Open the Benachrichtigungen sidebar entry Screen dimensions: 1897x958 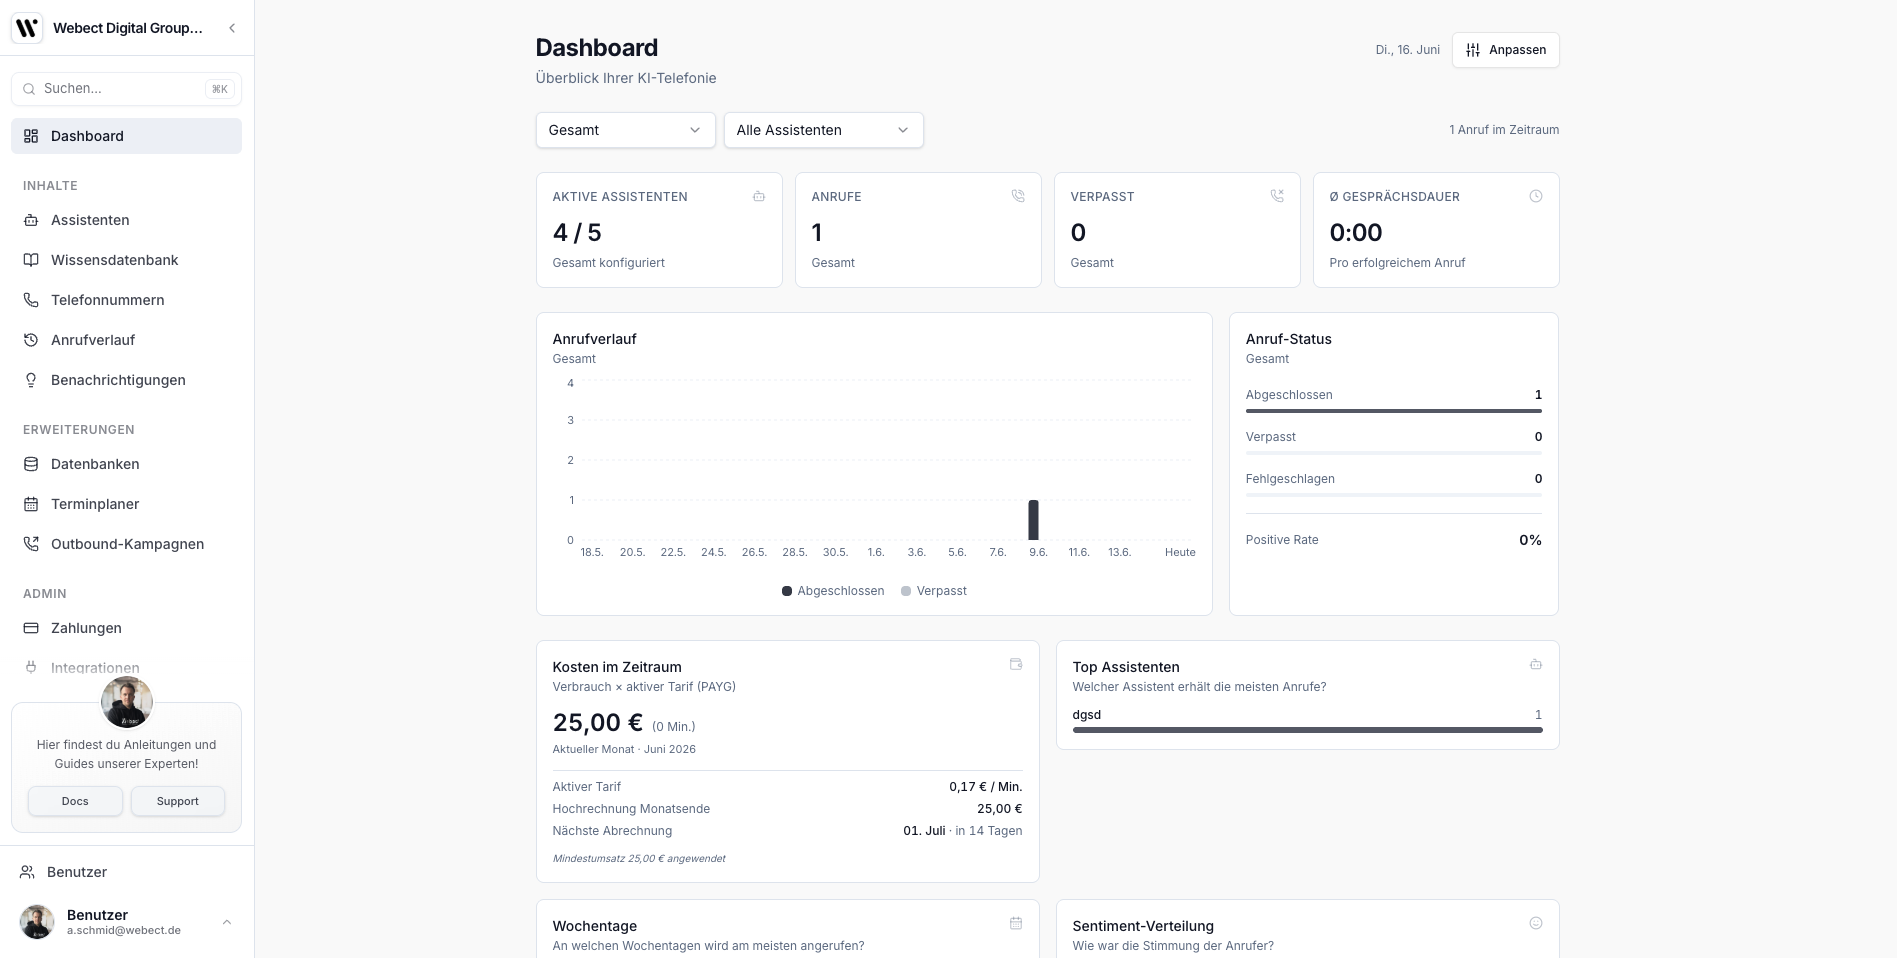[x=126, y=380]
